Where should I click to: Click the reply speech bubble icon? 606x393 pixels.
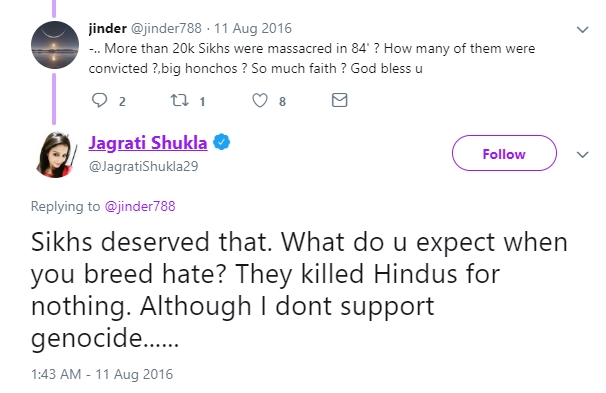pos(99,100)
